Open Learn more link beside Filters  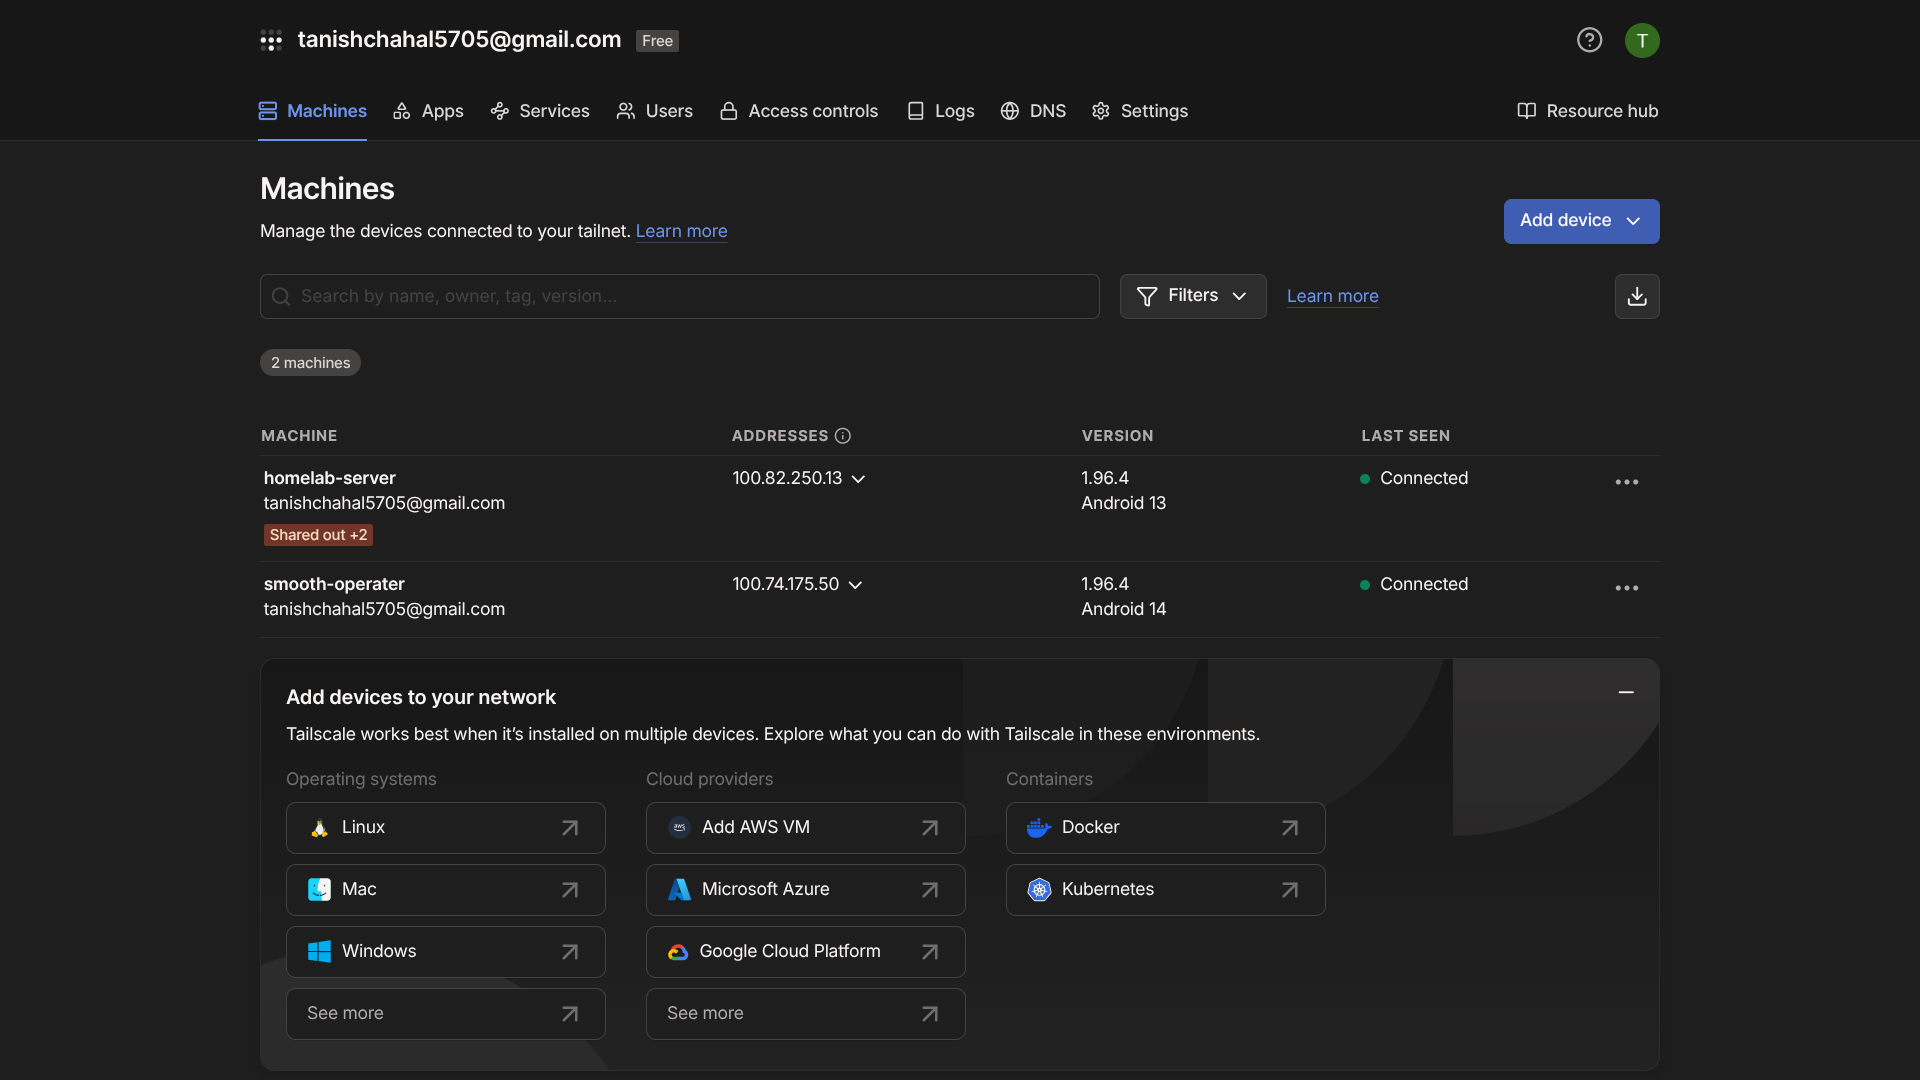[1332, 296]
